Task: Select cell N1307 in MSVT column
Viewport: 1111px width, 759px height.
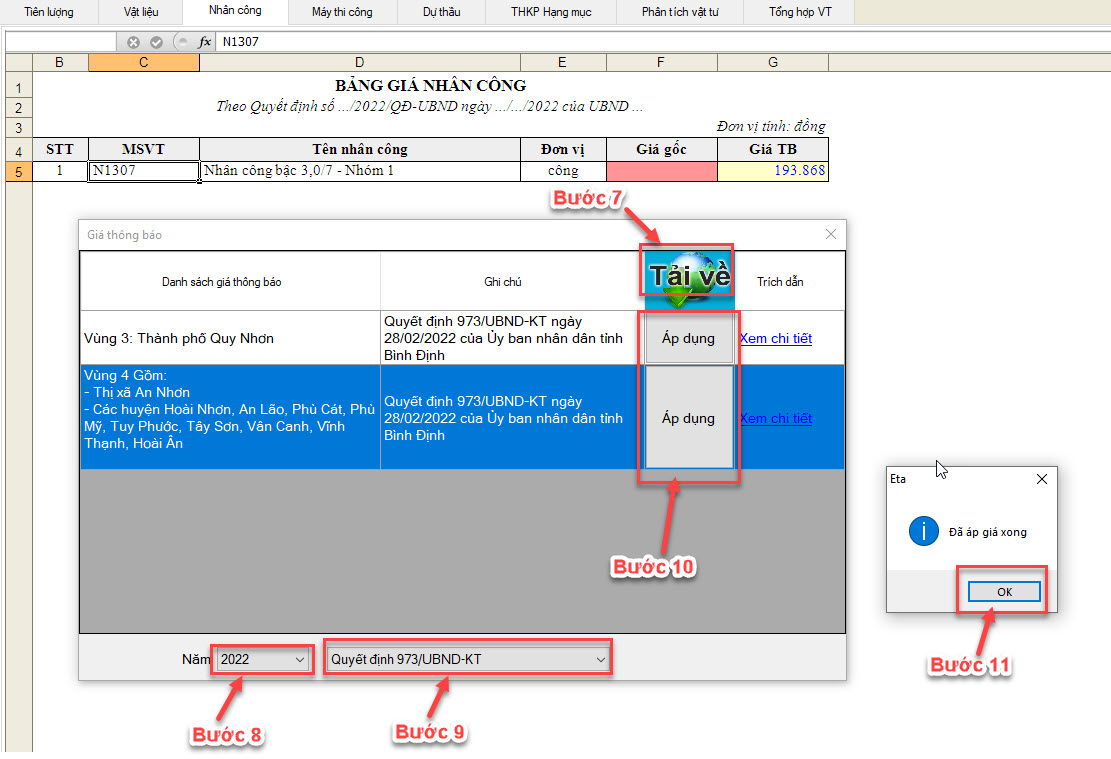Action: coord(144,171)
